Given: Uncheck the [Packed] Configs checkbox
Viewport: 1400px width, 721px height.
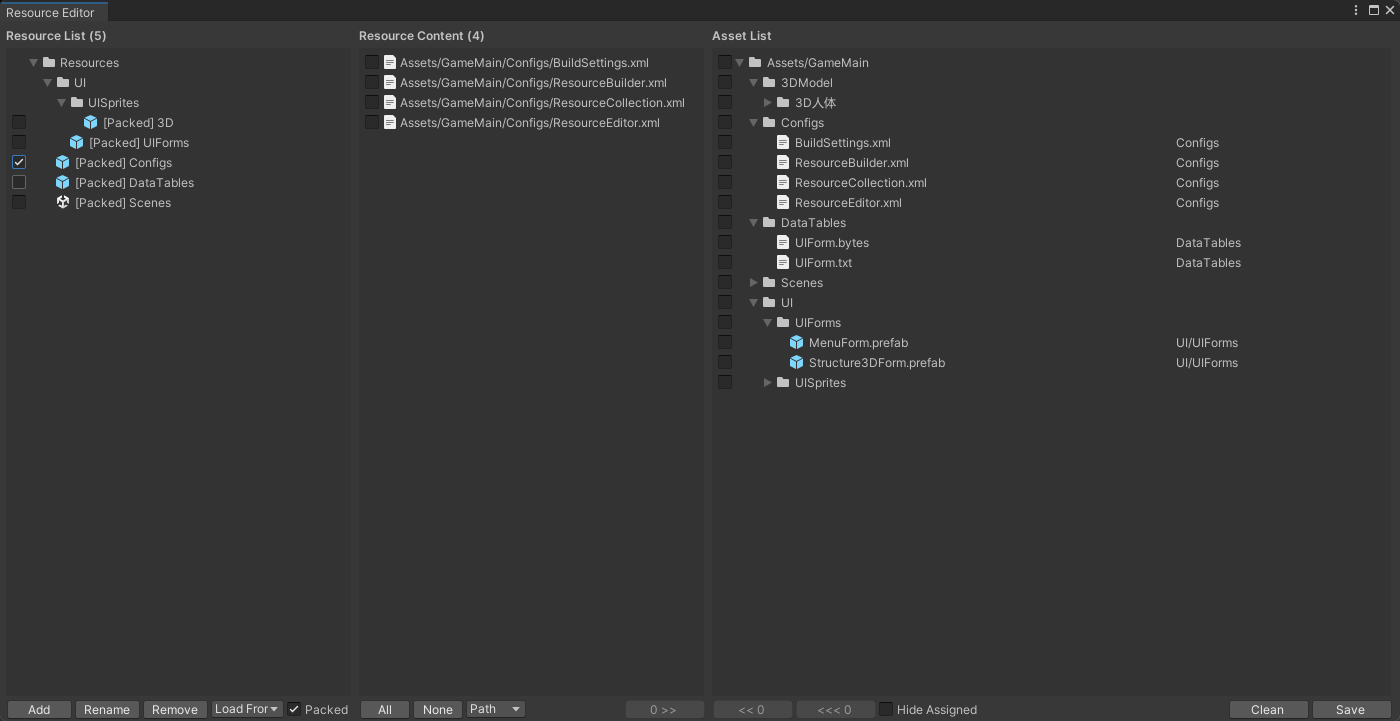Looking at the screenshot, I should click(x=18, y=162).
